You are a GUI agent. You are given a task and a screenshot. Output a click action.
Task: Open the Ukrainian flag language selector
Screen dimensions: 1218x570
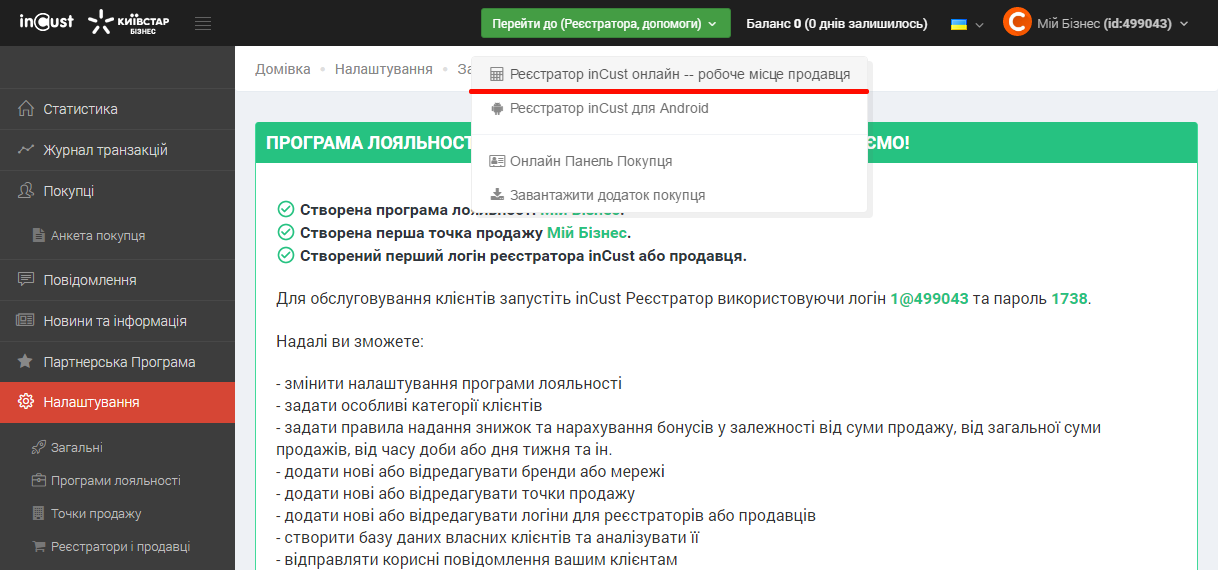click(966, 23)
